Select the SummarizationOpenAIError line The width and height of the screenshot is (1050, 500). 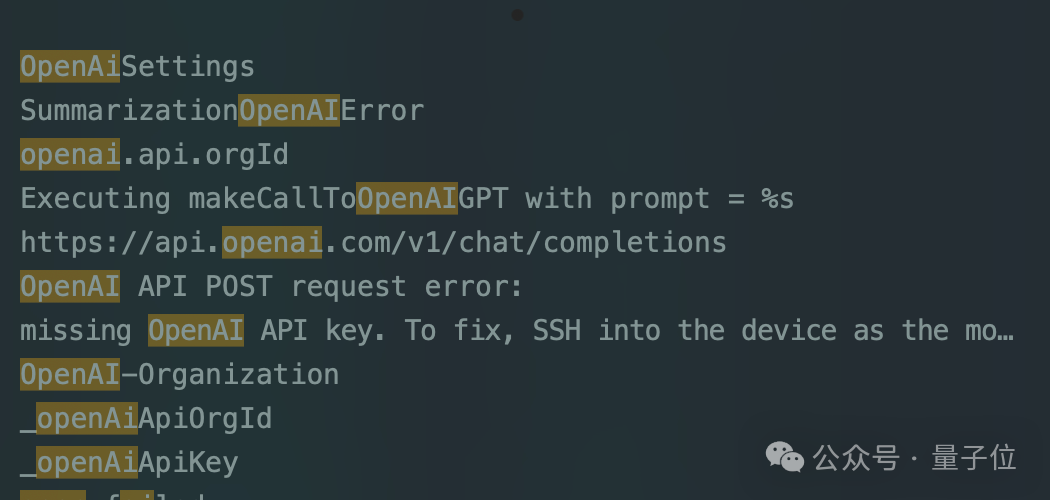(x=222, y=110)
